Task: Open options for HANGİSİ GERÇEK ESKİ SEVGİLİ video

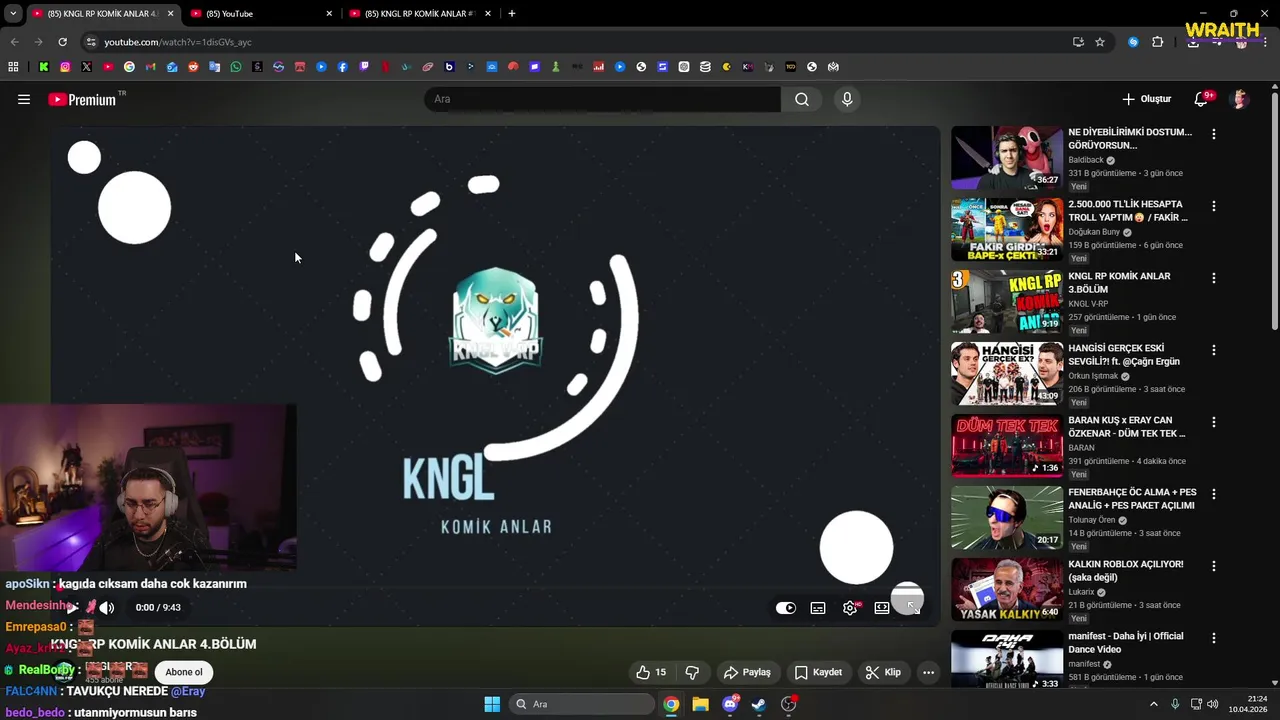Action: tap(1214, 350)
